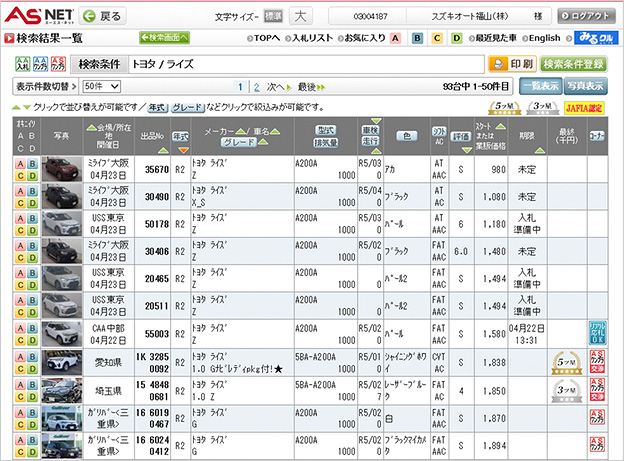Sort 出品No column ascending
624x461 pixels.
point(163,150)
